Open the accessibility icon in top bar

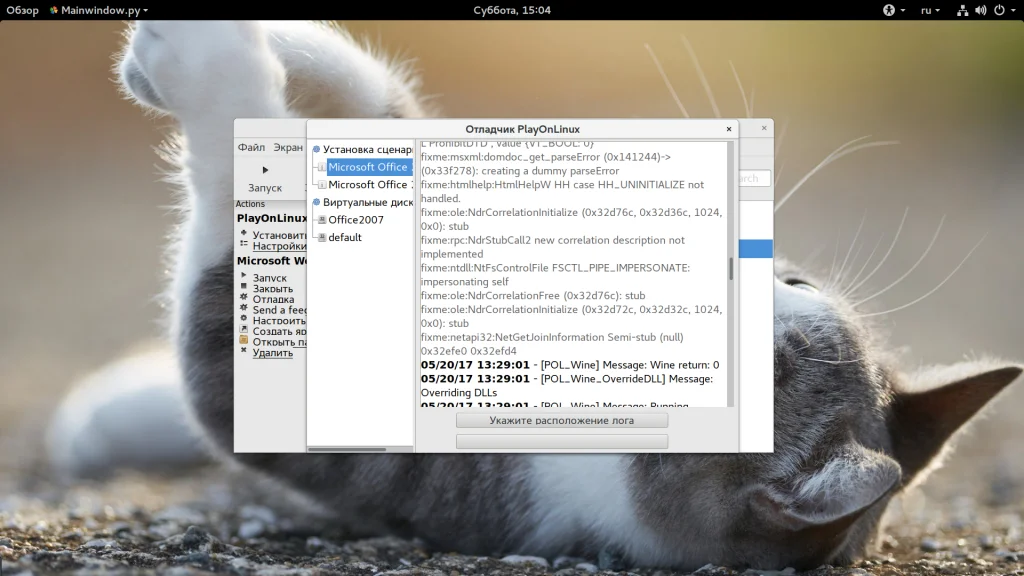[888, 10]
